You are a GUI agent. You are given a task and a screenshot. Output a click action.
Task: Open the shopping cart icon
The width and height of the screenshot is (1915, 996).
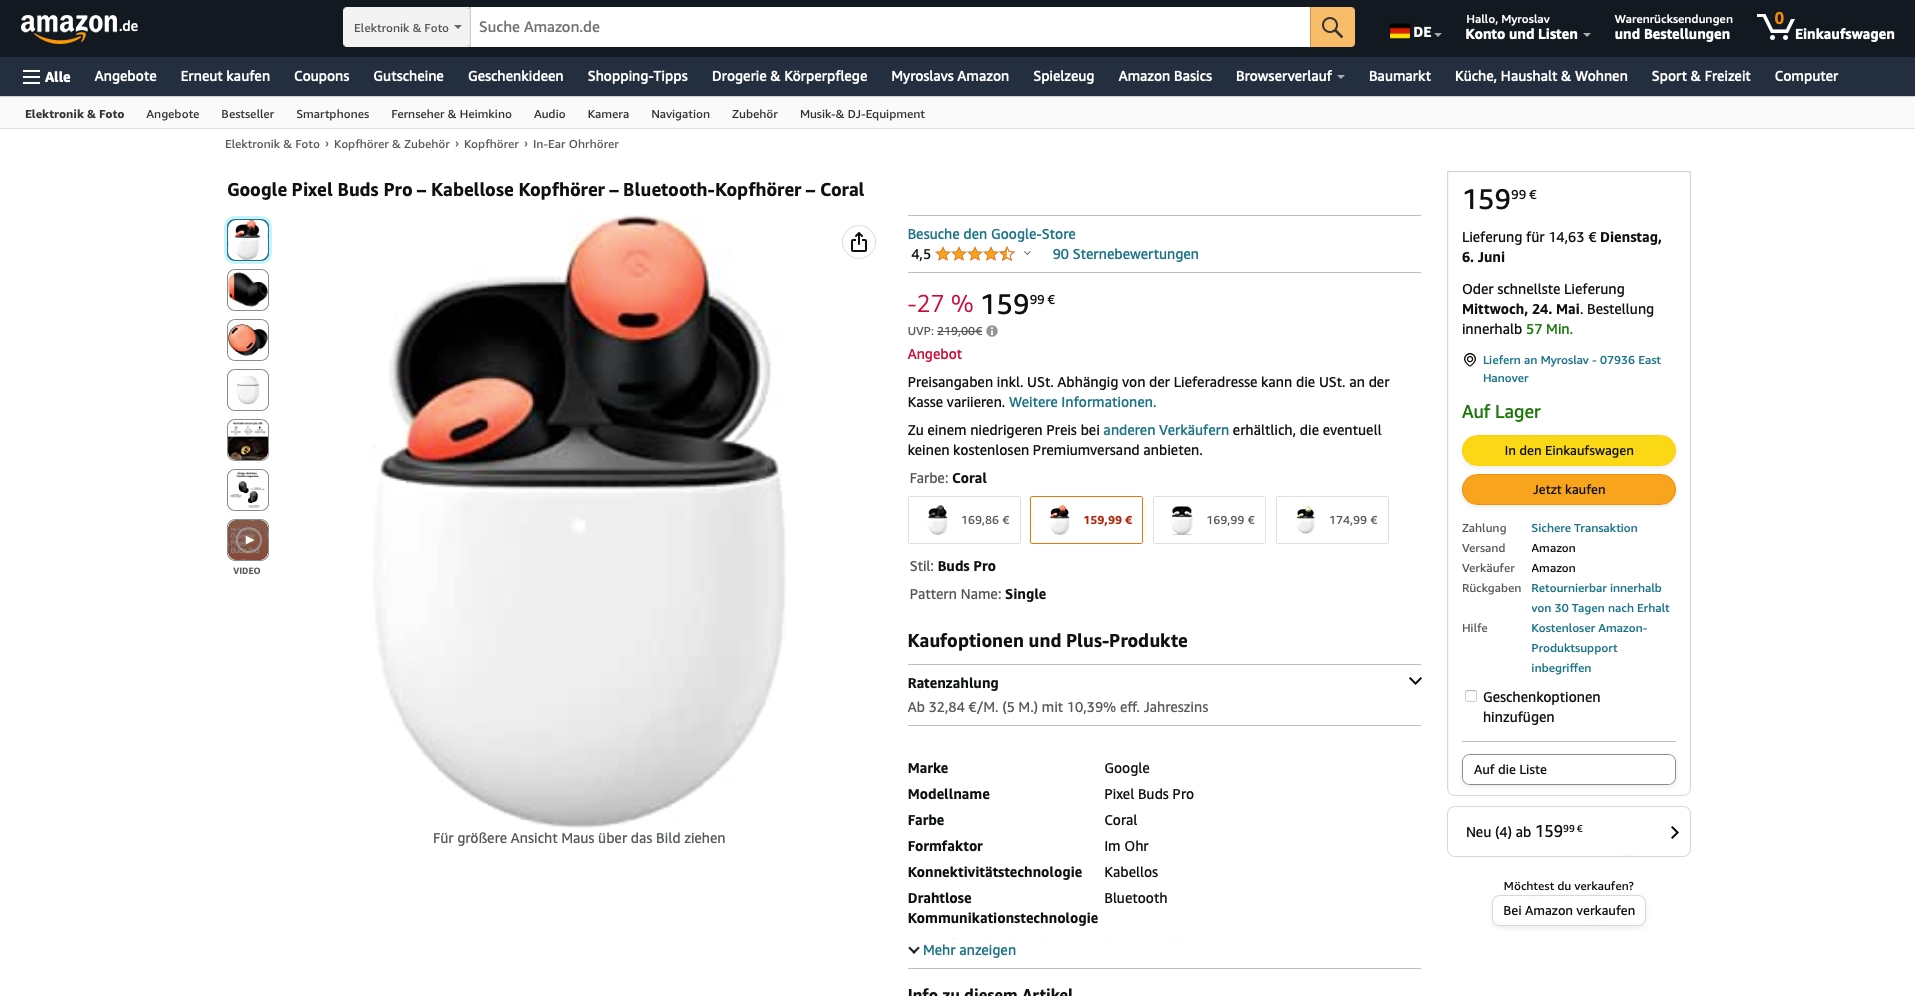pos(1775,27)
